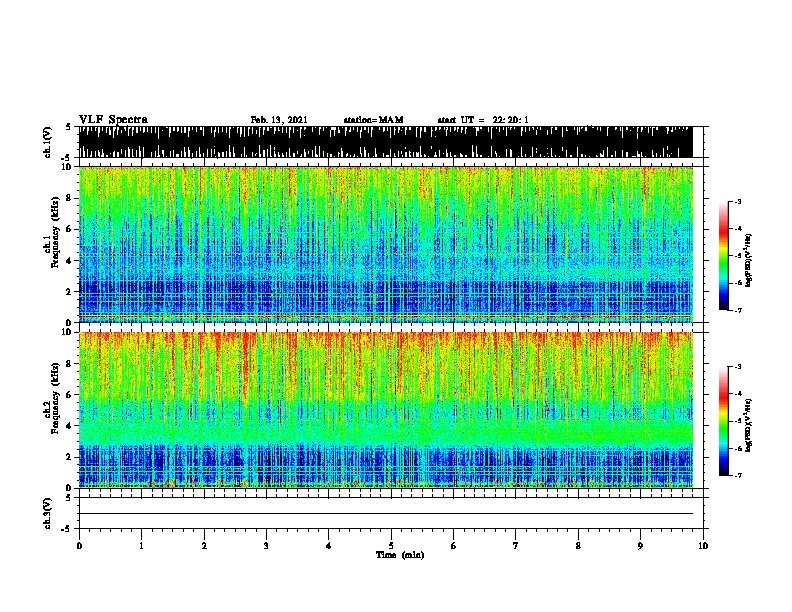The width and height of the screenshot is (792, 612).
Task: Click the "ch.3(V)" axis label
Action: click(x=47, y=513)
